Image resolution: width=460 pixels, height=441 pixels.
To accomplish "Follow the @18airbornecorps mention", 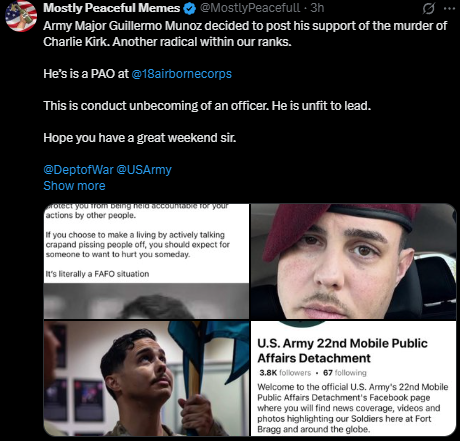I will coord(182,74).
